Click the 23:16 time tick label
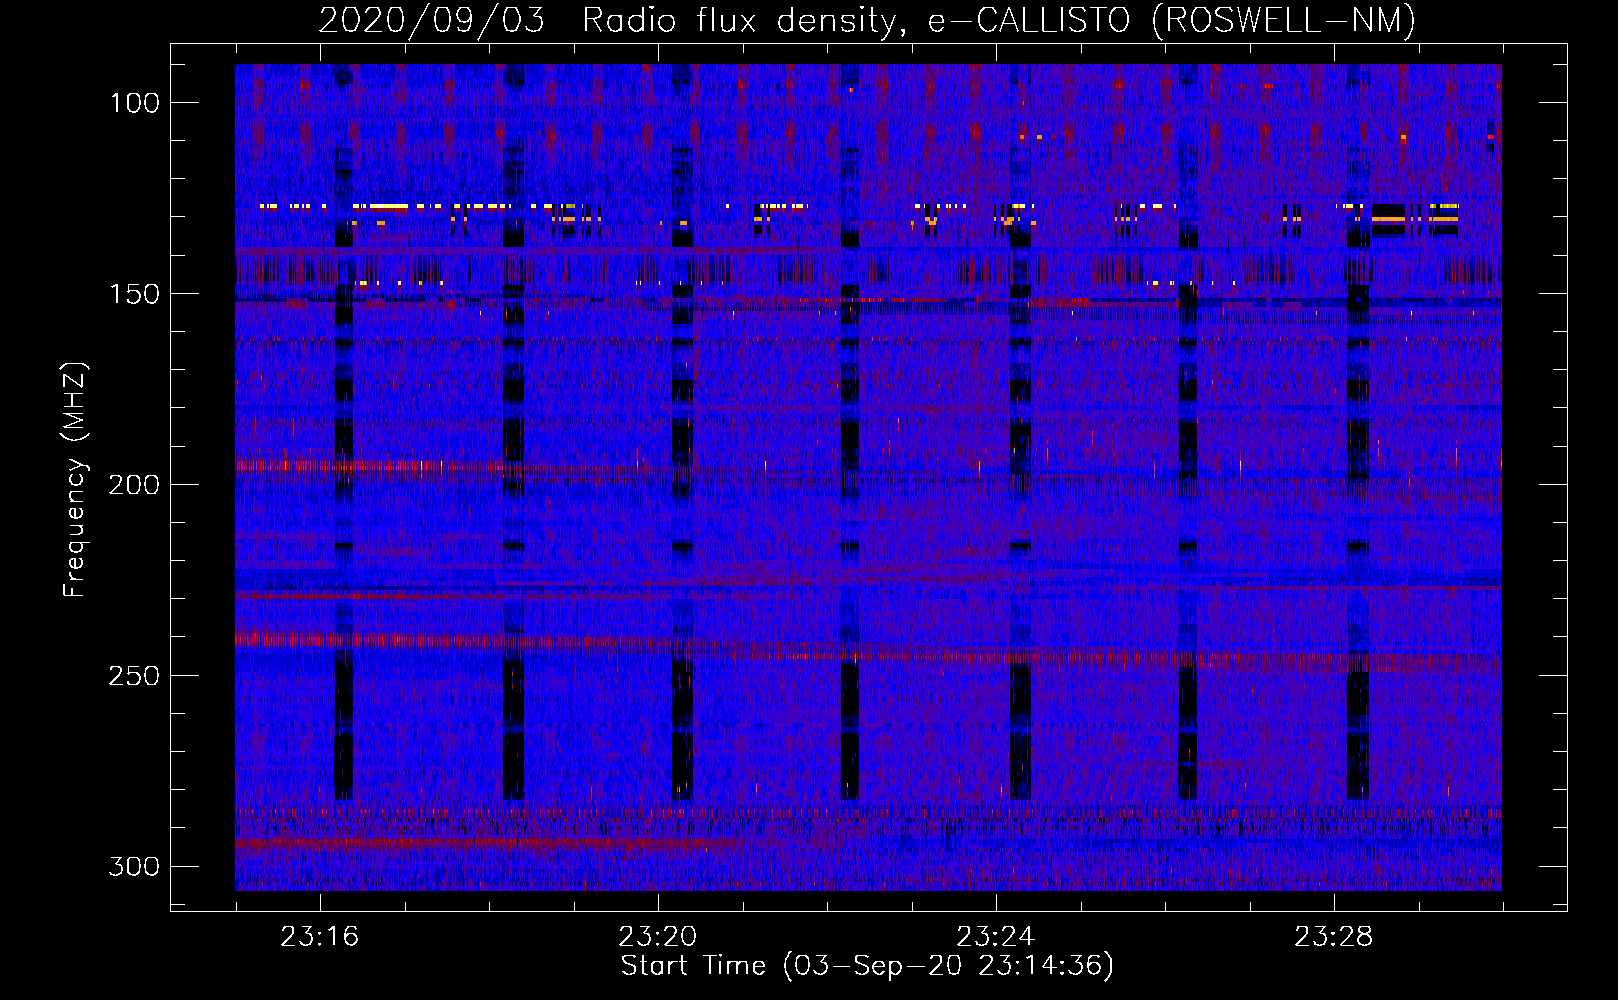The image size is (1618, 1000). pos(320,937)
